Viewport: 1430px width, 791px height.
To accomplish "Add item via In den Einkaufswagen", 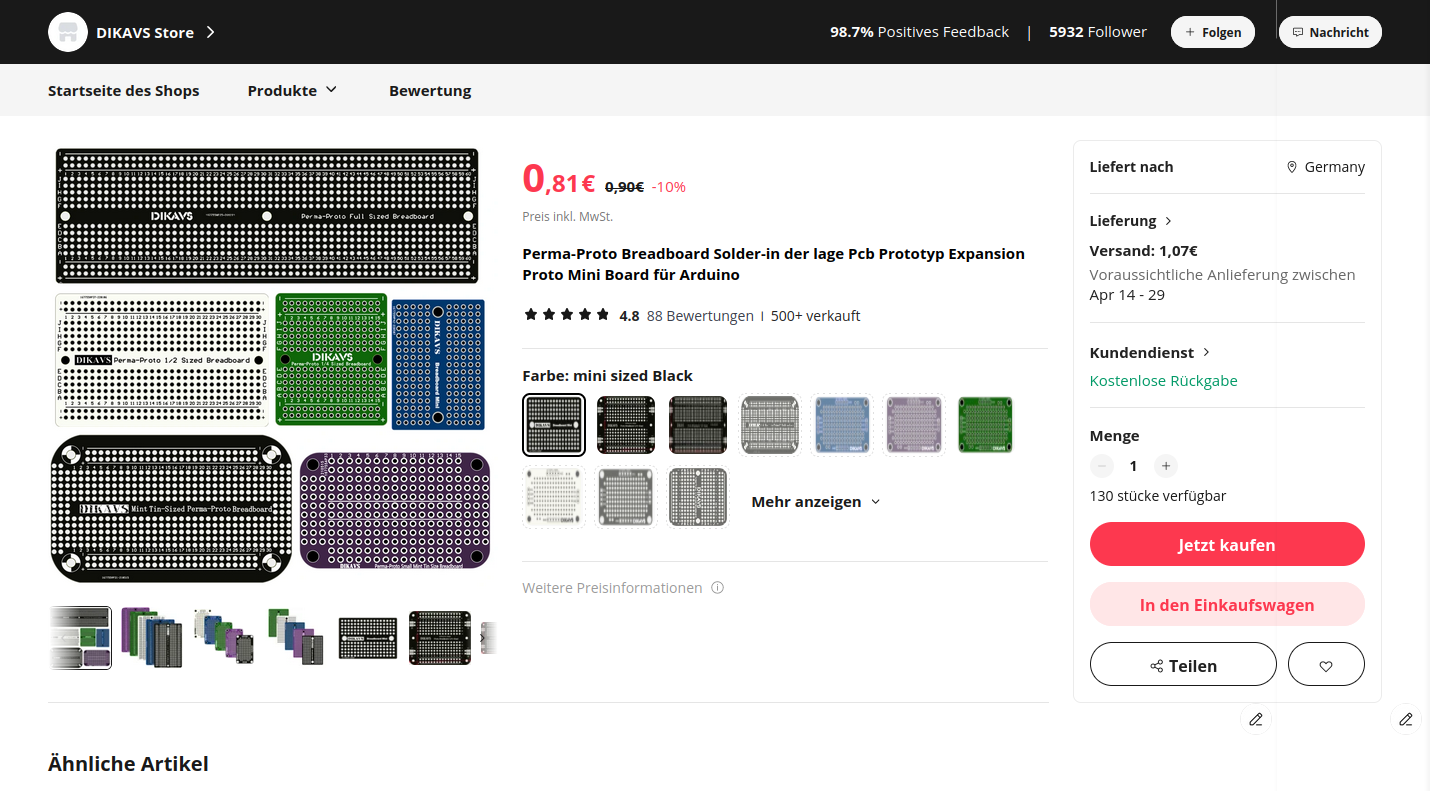I will coord(1227,605).
